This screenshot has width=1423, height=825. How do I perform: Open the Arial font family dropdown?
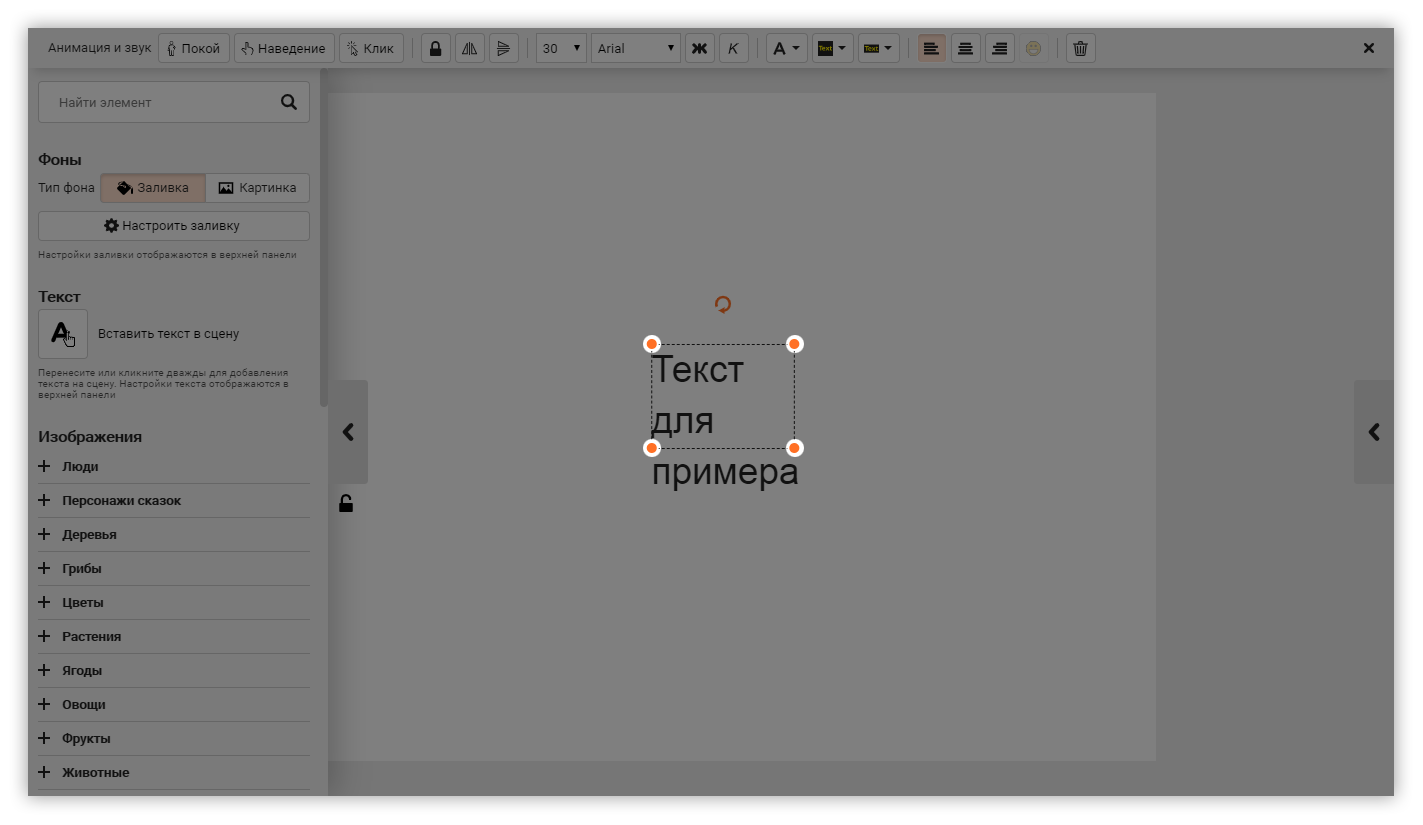[x=636, y=48]
